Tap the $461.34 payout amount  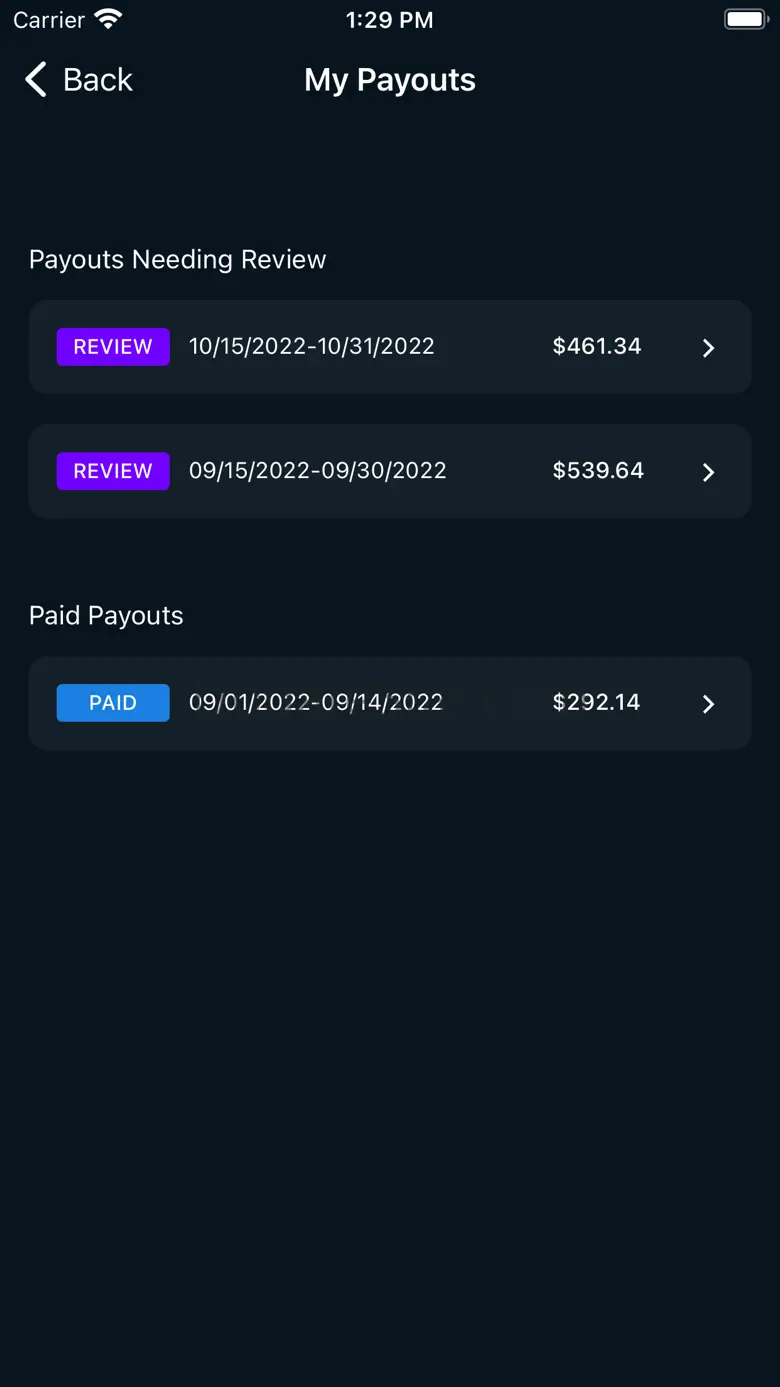click(x=597, y=346)
